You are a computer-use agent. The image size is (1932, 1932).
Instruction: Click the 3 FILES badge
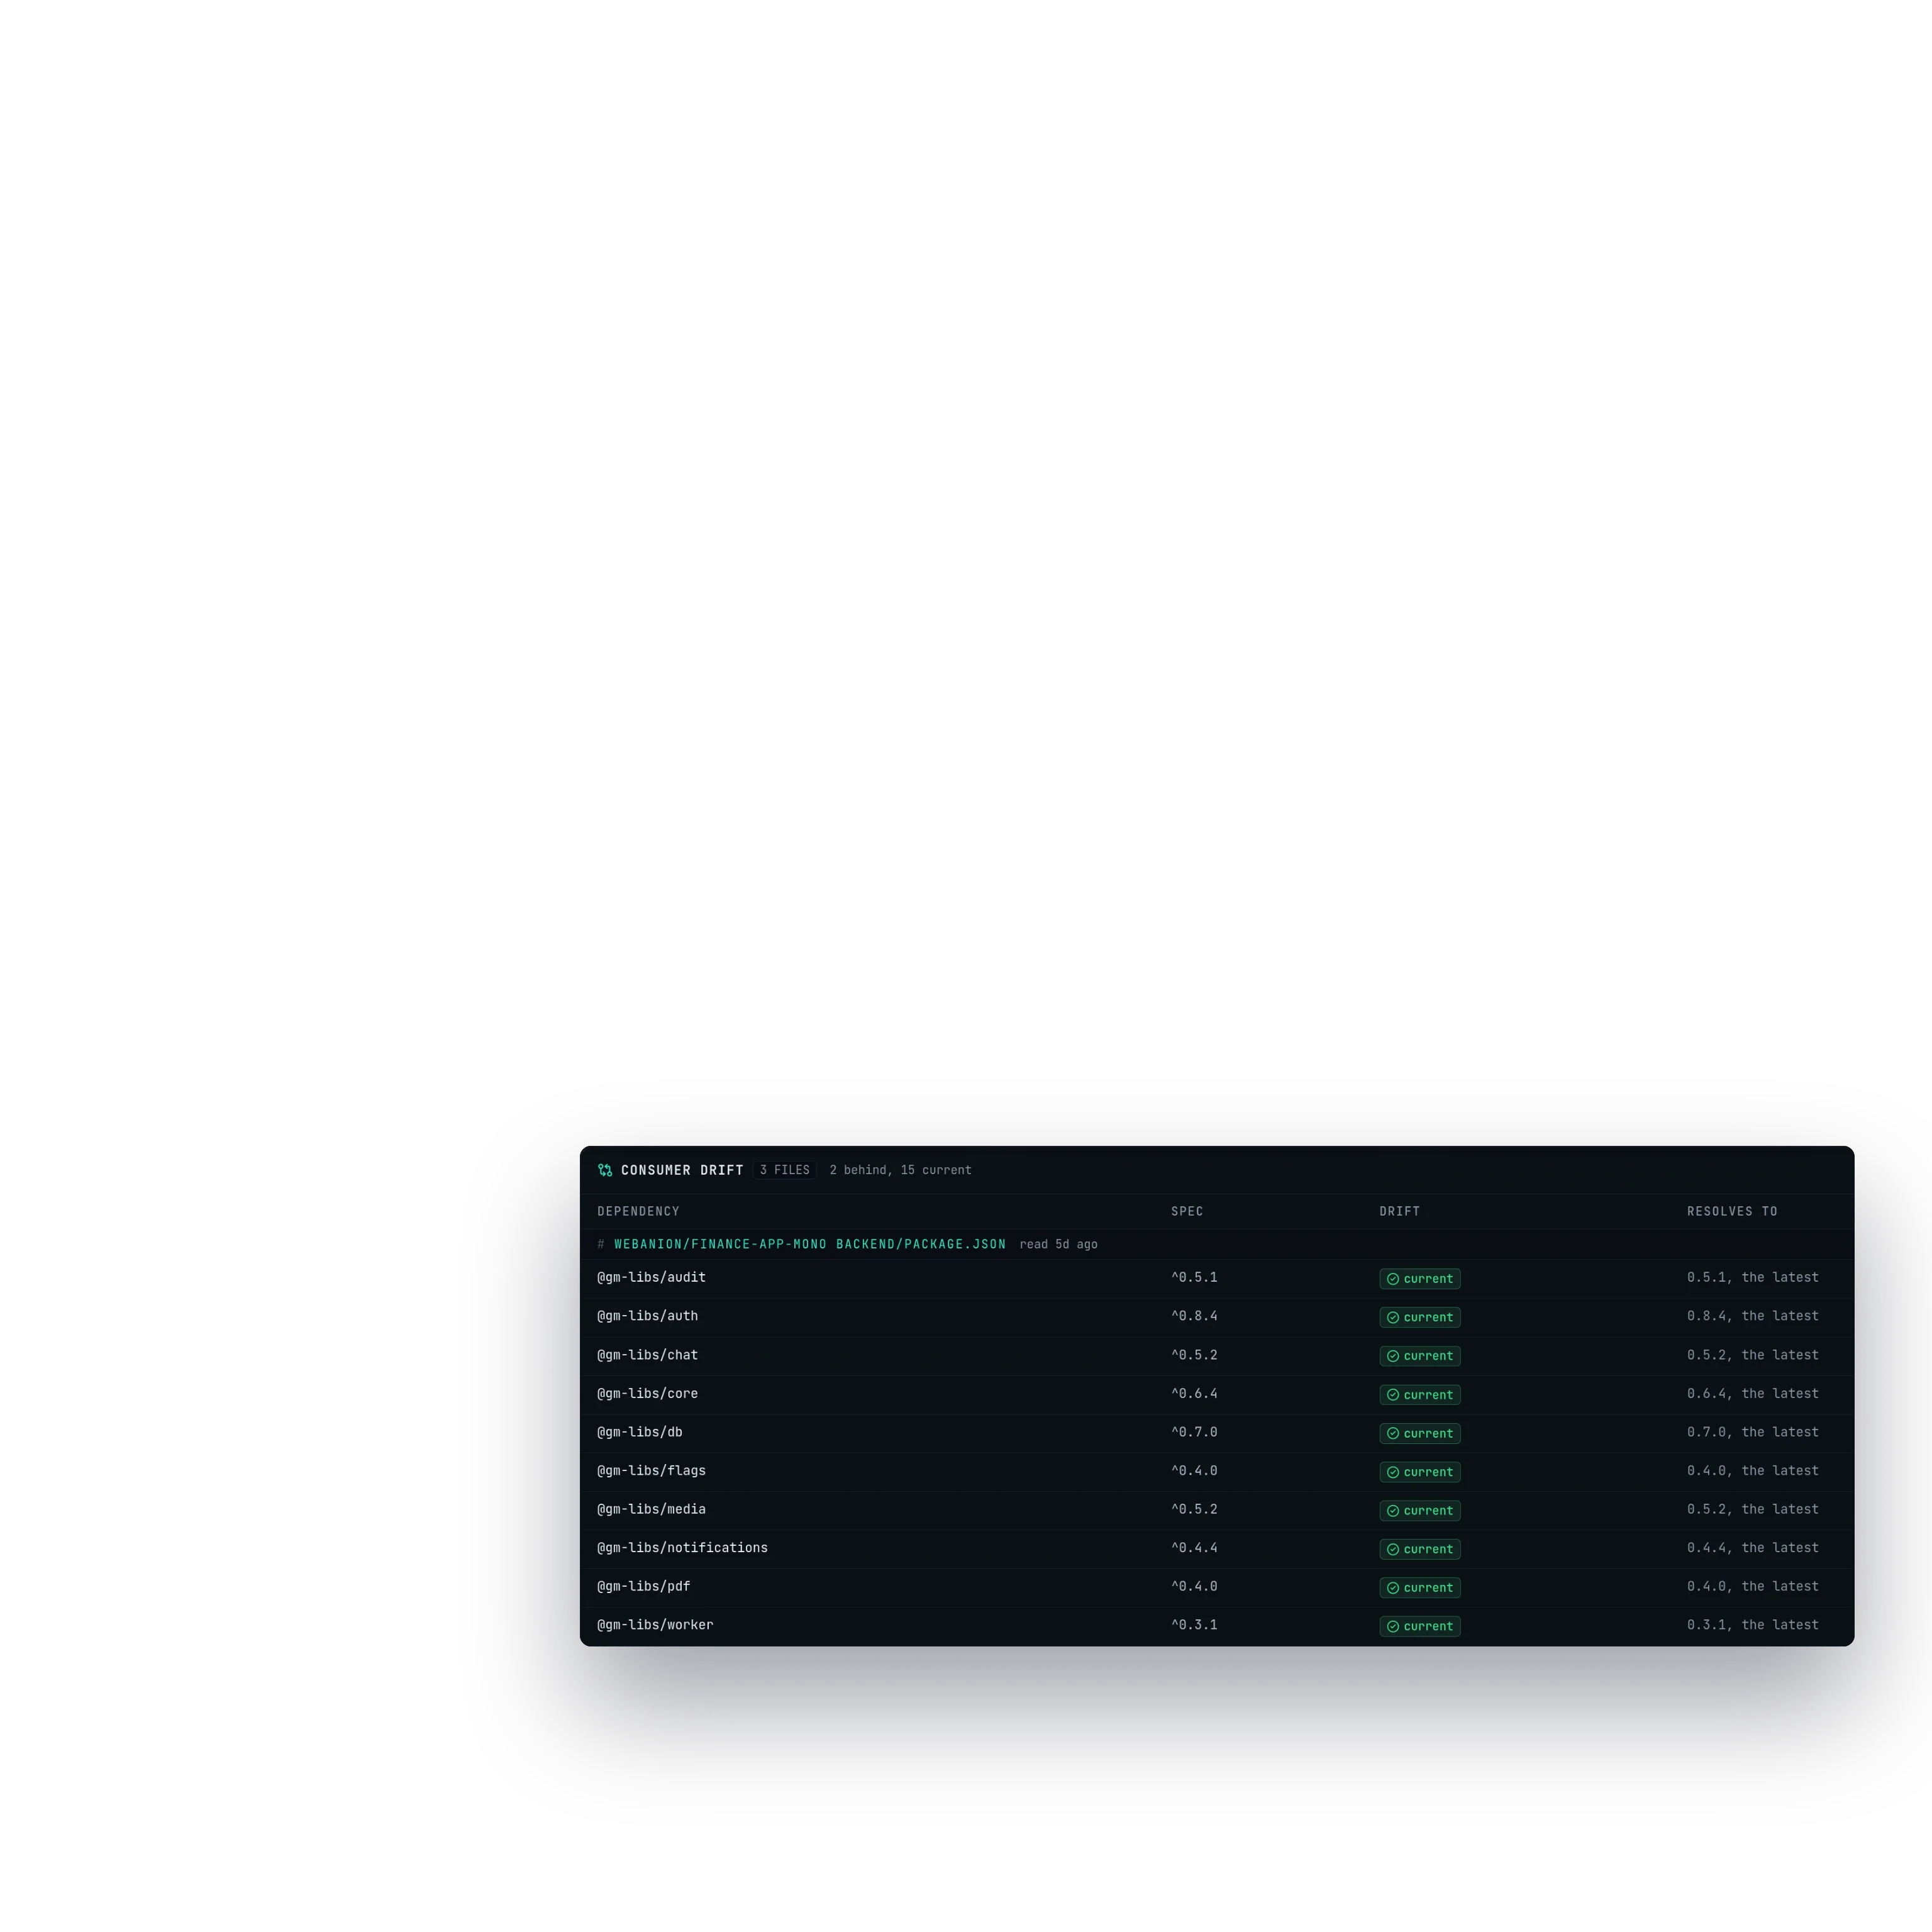point(785,1170)
